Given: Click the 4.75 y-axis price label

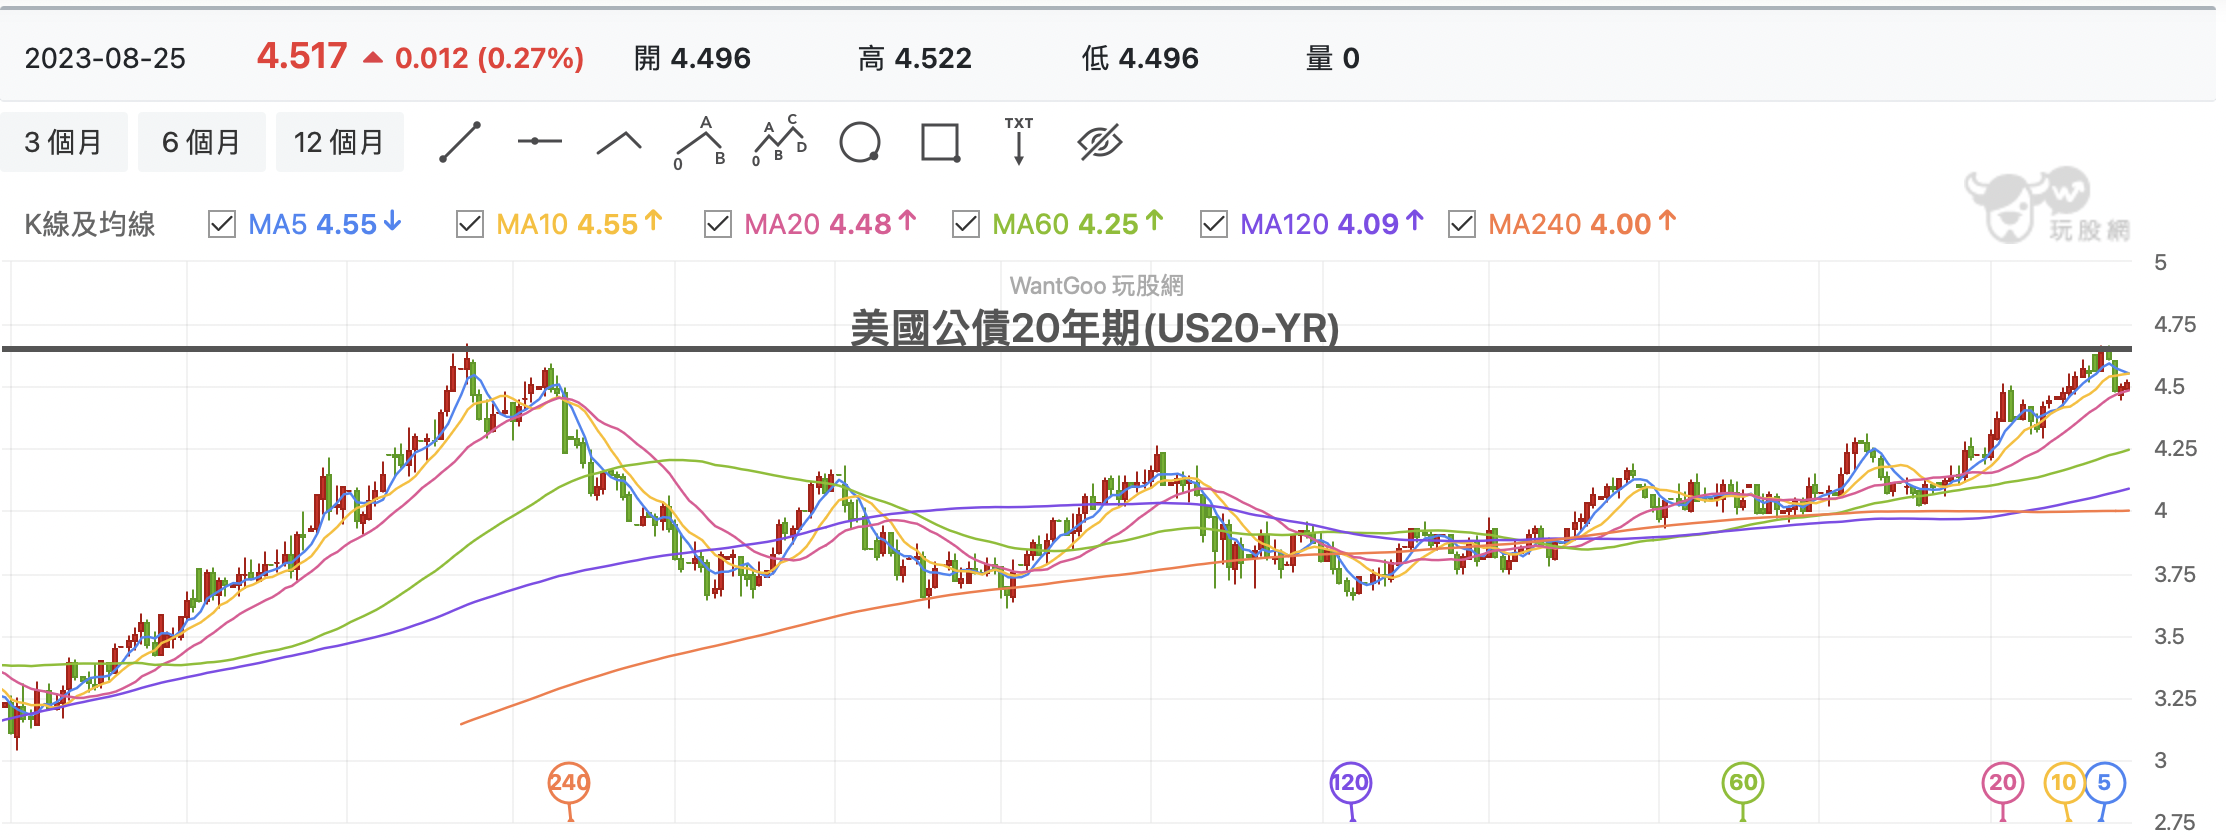Looking at the screenshot, I should (x=2175, y=324).
